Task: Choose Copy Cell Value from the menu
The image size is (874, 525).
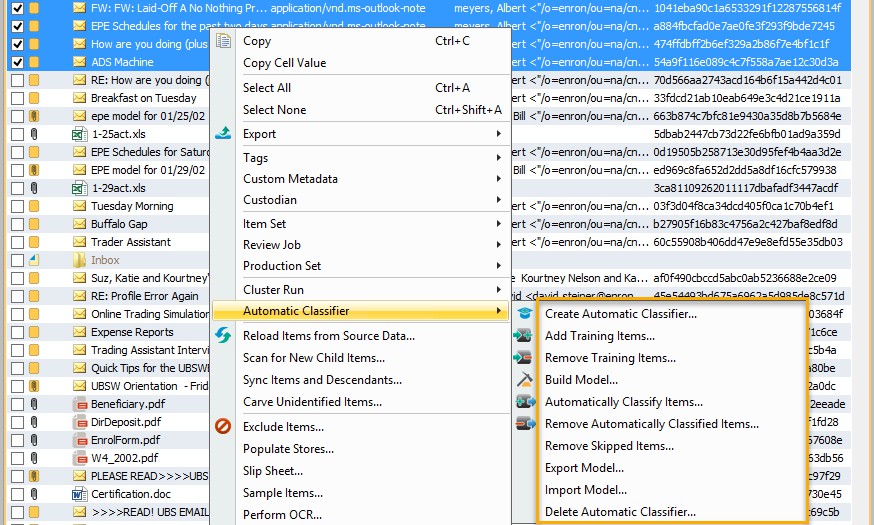Action: point(284,63)
